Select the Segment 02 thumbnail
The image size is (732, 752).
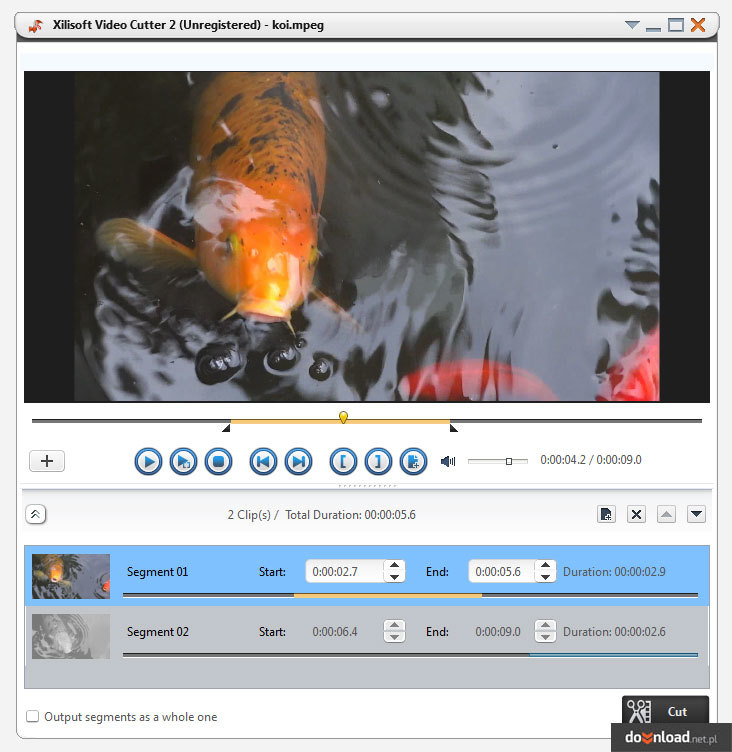tap(71, 636)
